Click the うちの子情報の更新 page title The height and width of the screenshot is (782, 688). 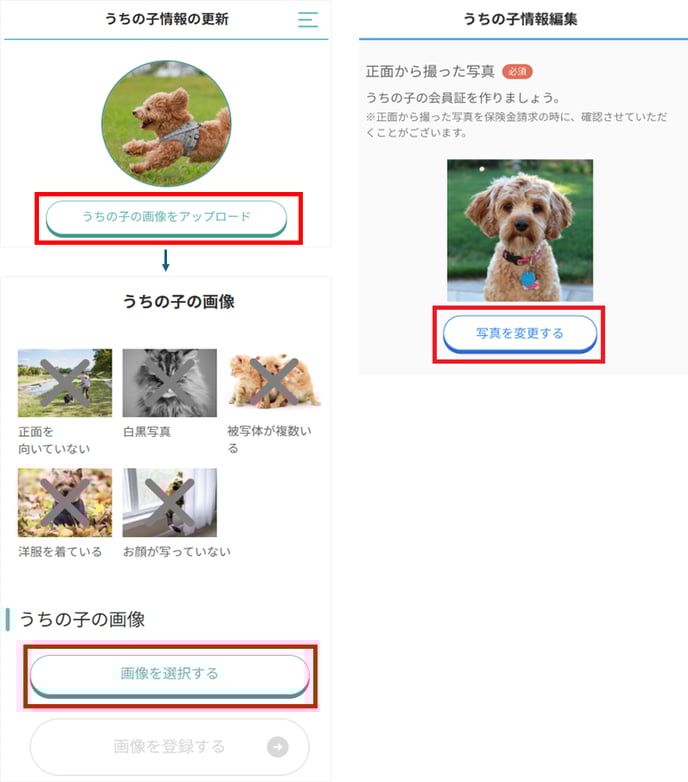167,19
